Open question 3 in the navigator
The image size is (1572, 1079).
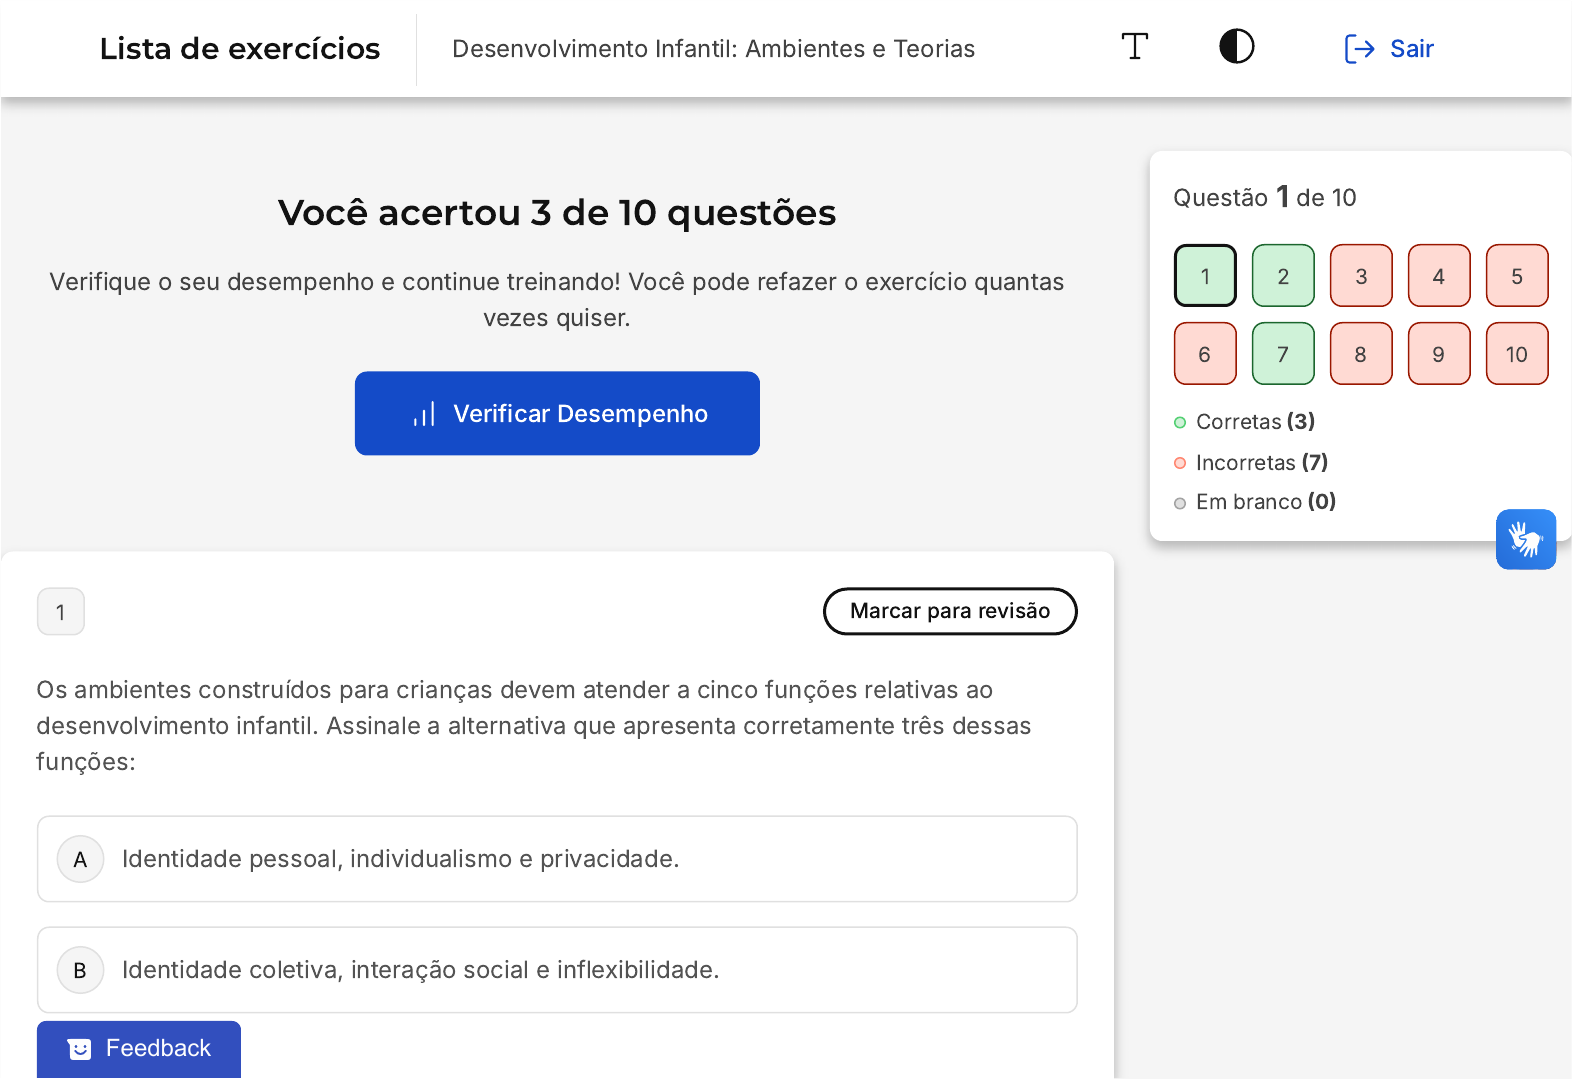(1361, 276)
